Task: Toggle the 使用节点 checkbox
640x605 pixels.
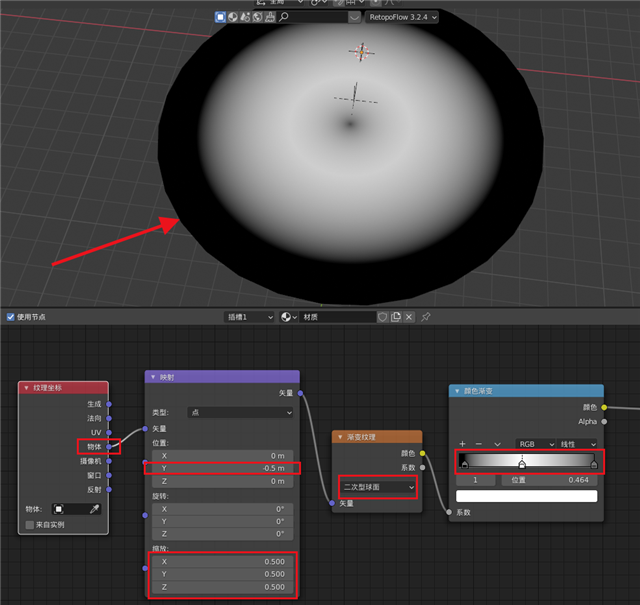Action: [x=11, y=317]
